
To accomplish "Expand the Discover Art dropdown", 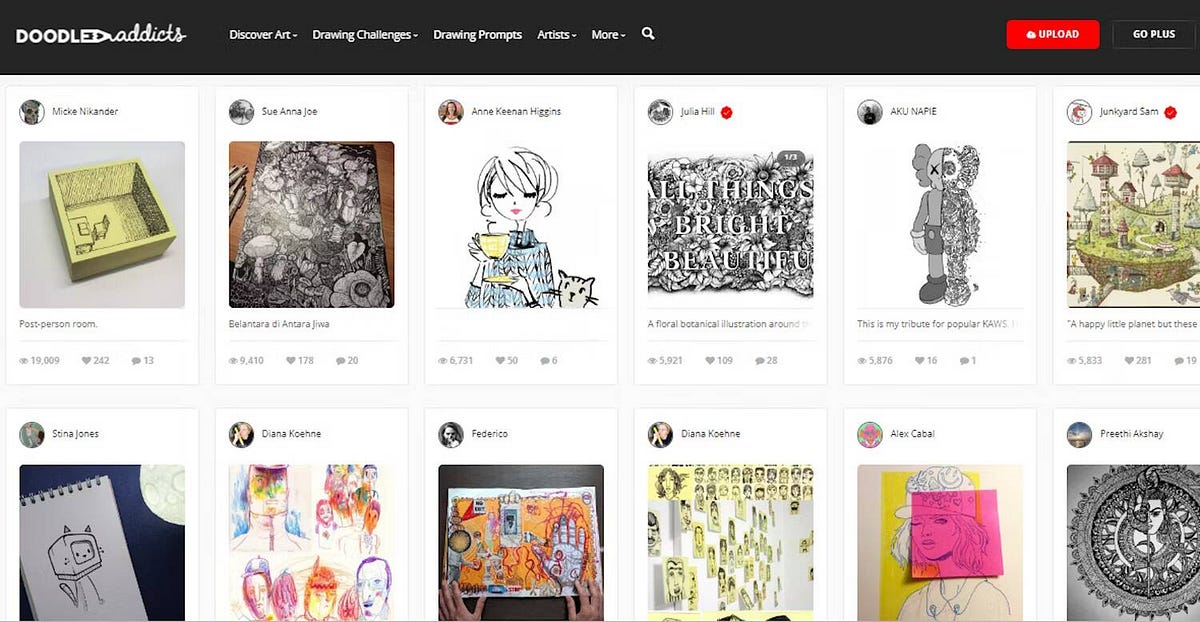I will point(263,34).
